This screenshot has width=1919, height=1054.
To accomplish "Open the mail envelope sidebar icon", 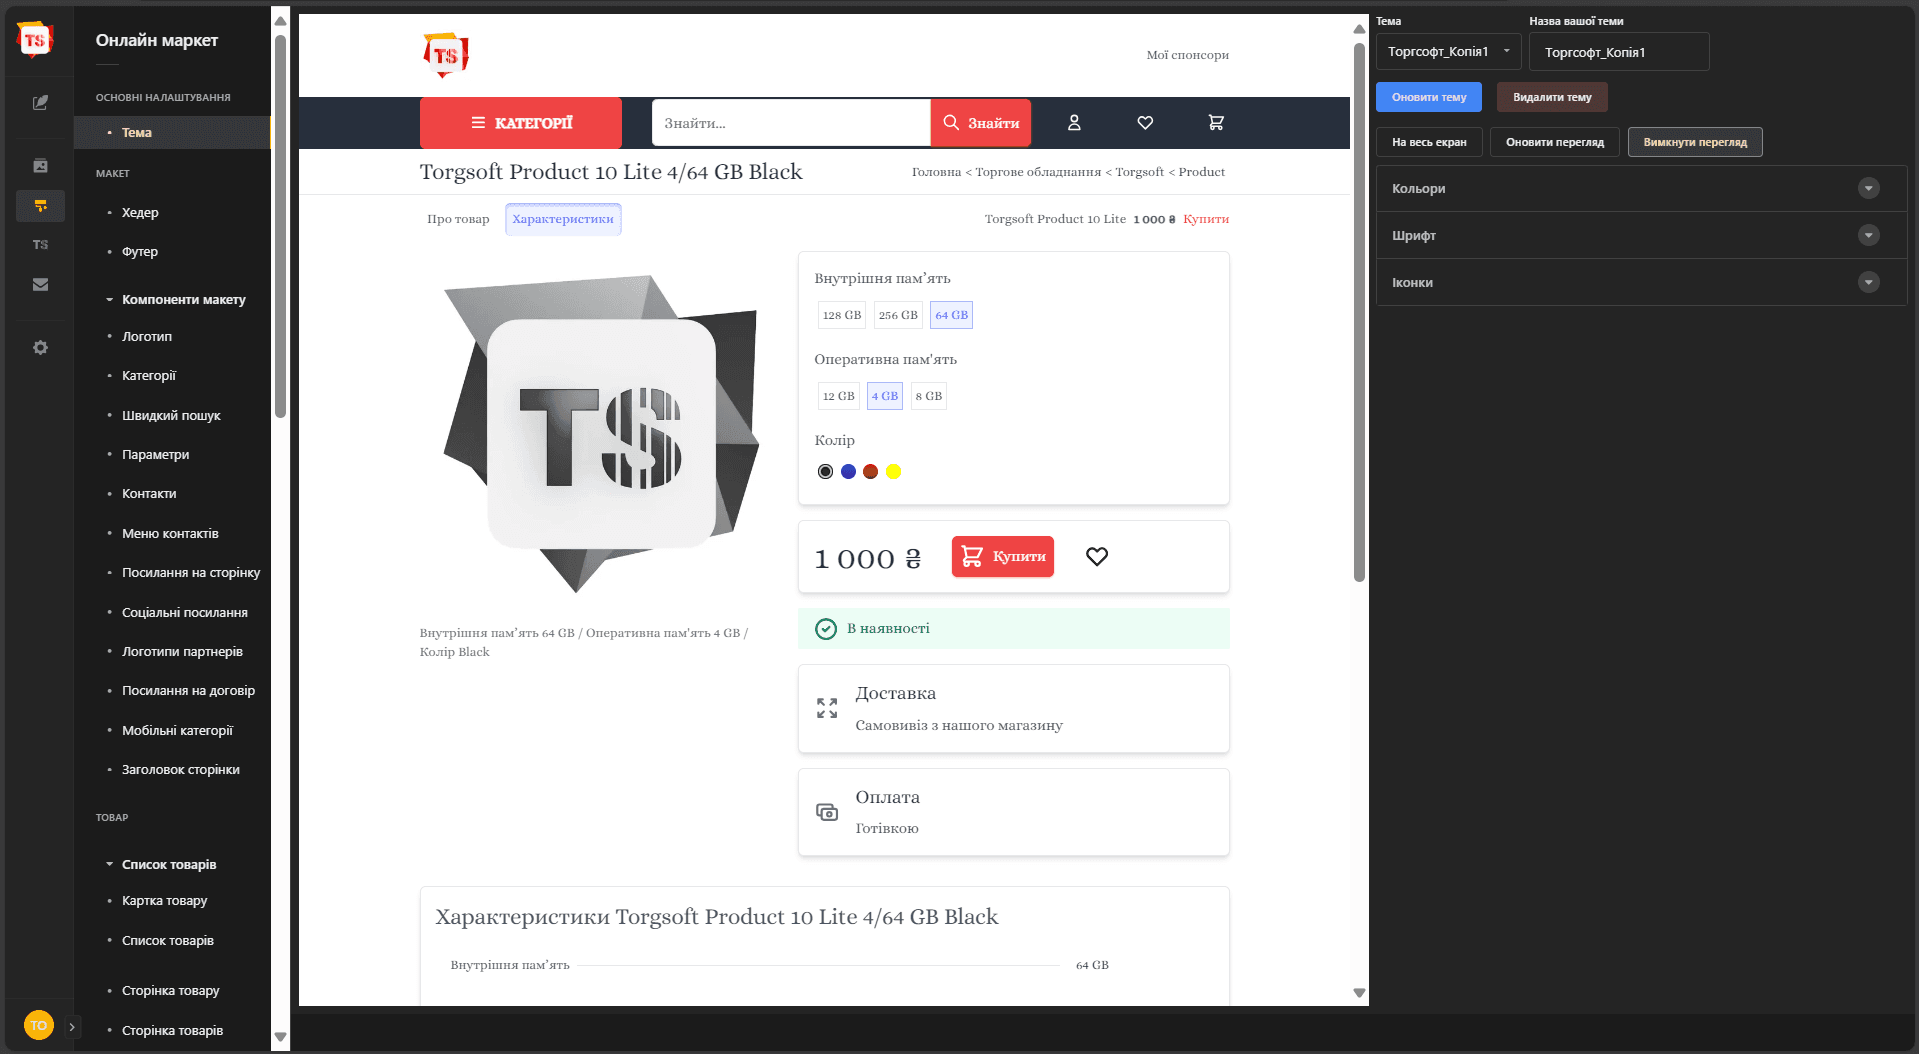I will click(40, 285).
